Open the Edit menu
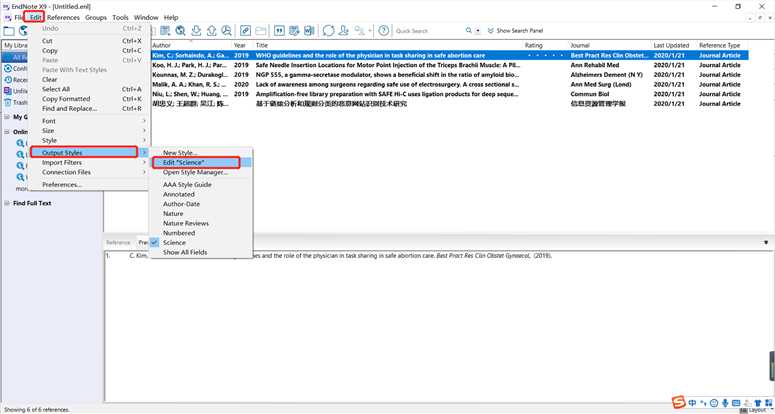 [35, 17]
